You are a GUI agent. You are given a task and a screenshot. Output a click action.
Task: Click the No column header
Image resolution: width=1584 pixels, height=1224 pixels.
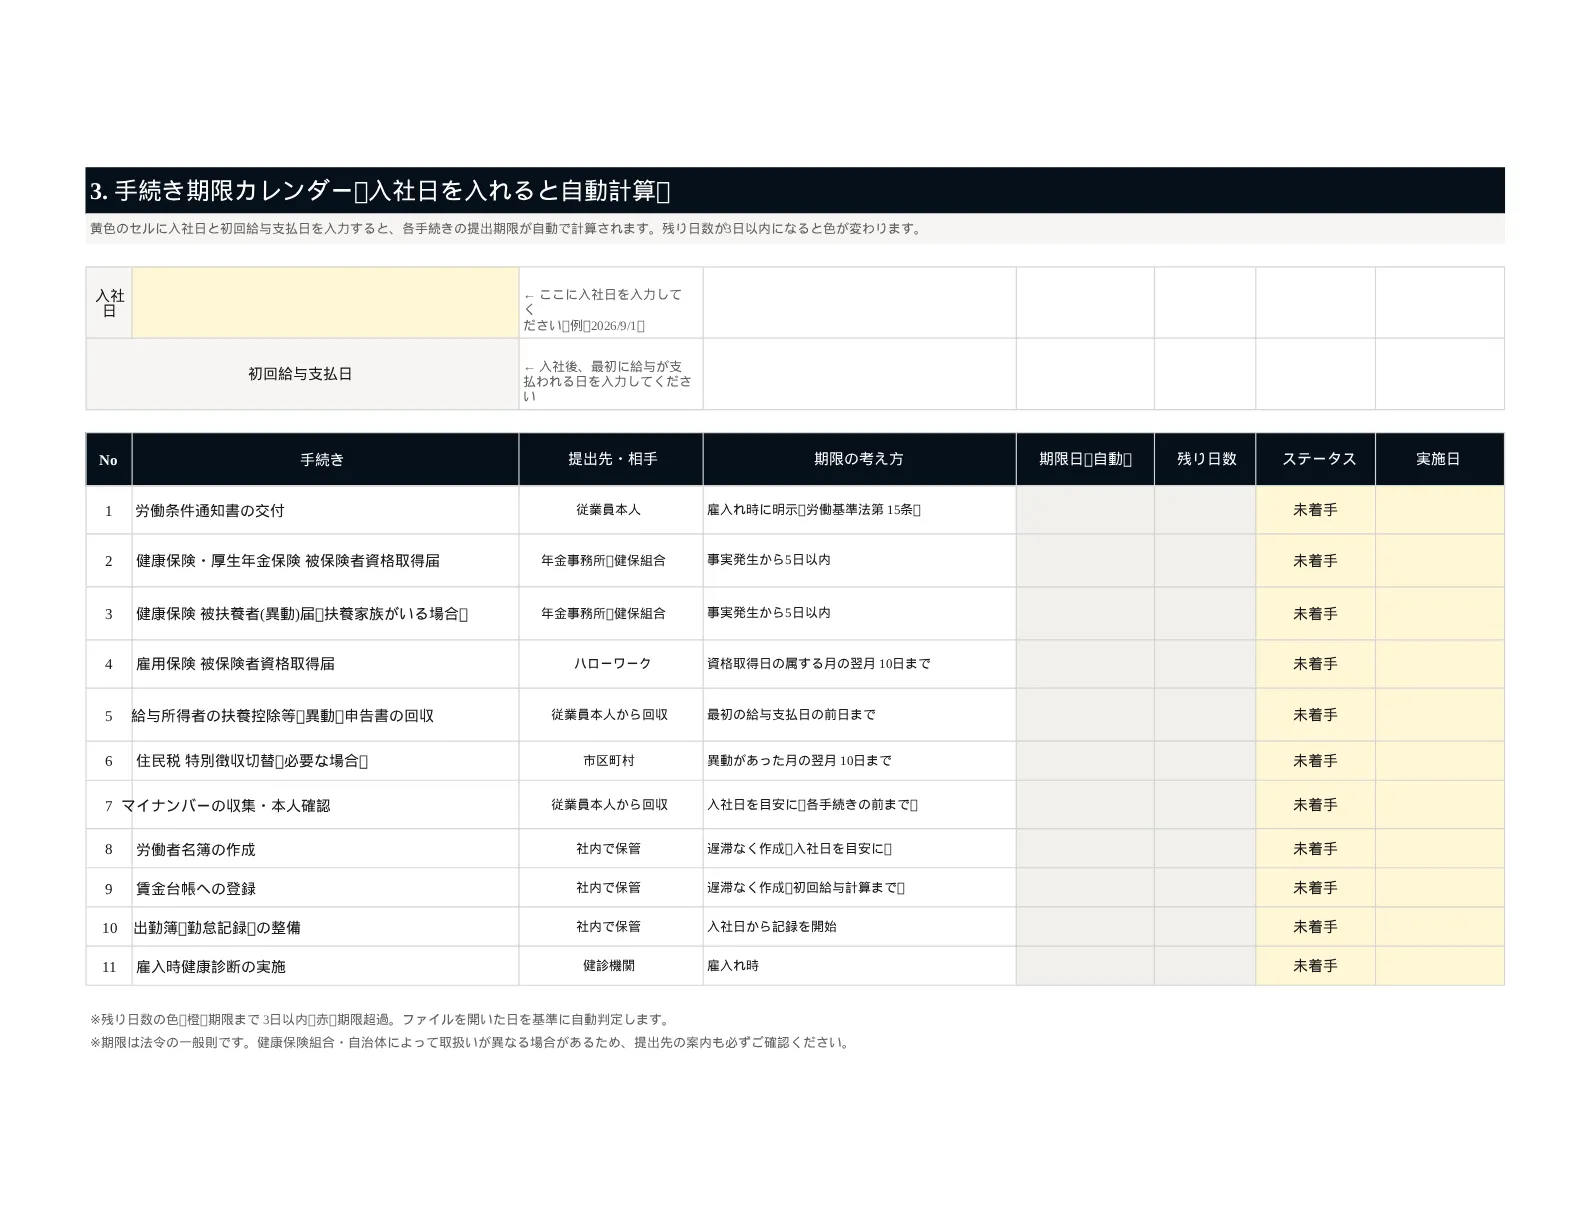[x=109, y=460]
